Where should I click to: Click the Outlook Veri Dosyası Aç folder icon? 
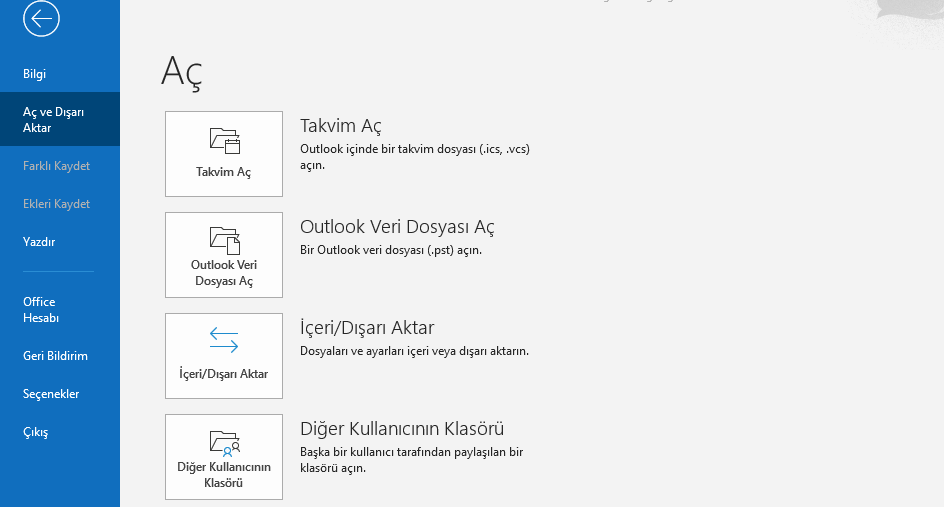(225, 240)
